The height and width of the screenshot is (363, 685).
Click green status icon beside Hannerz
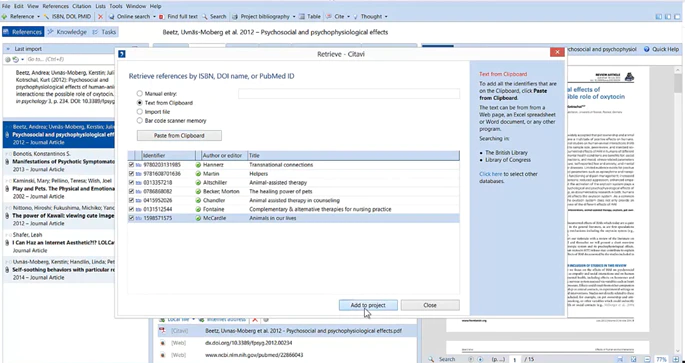(x=198, y=165)
